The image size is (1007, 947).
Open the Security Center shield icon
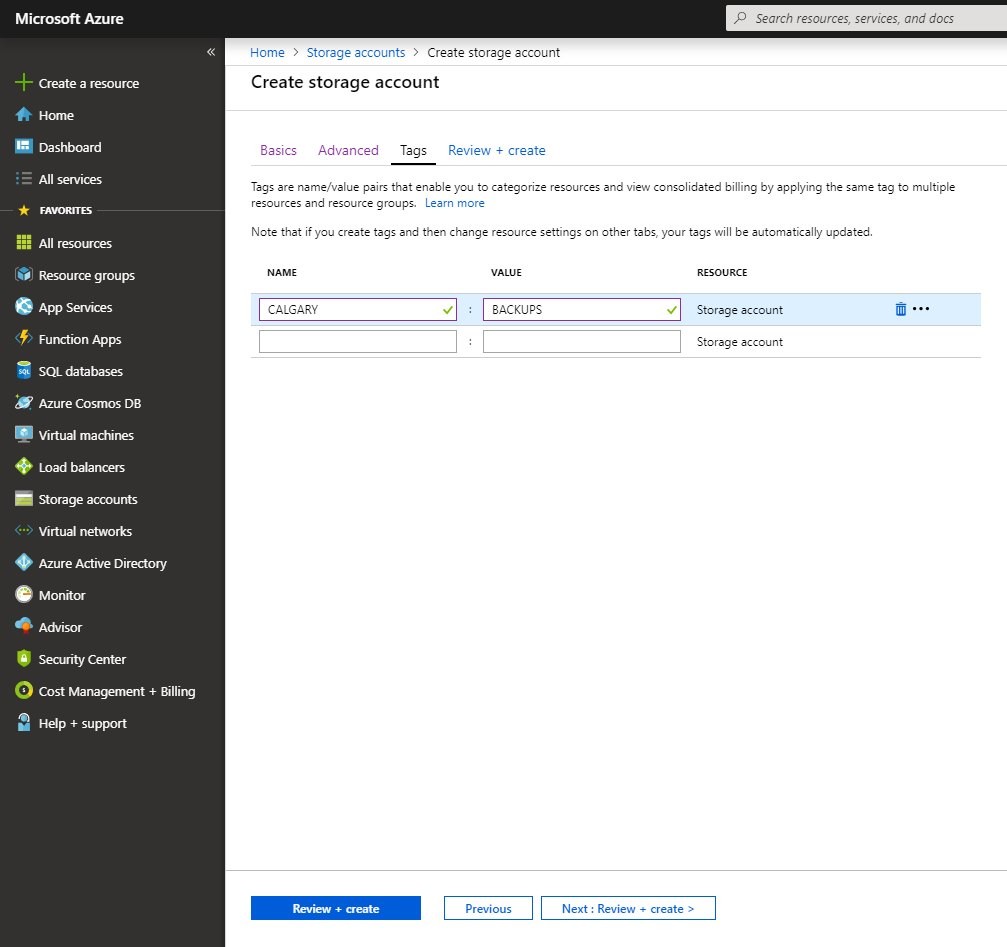[24, 659]
